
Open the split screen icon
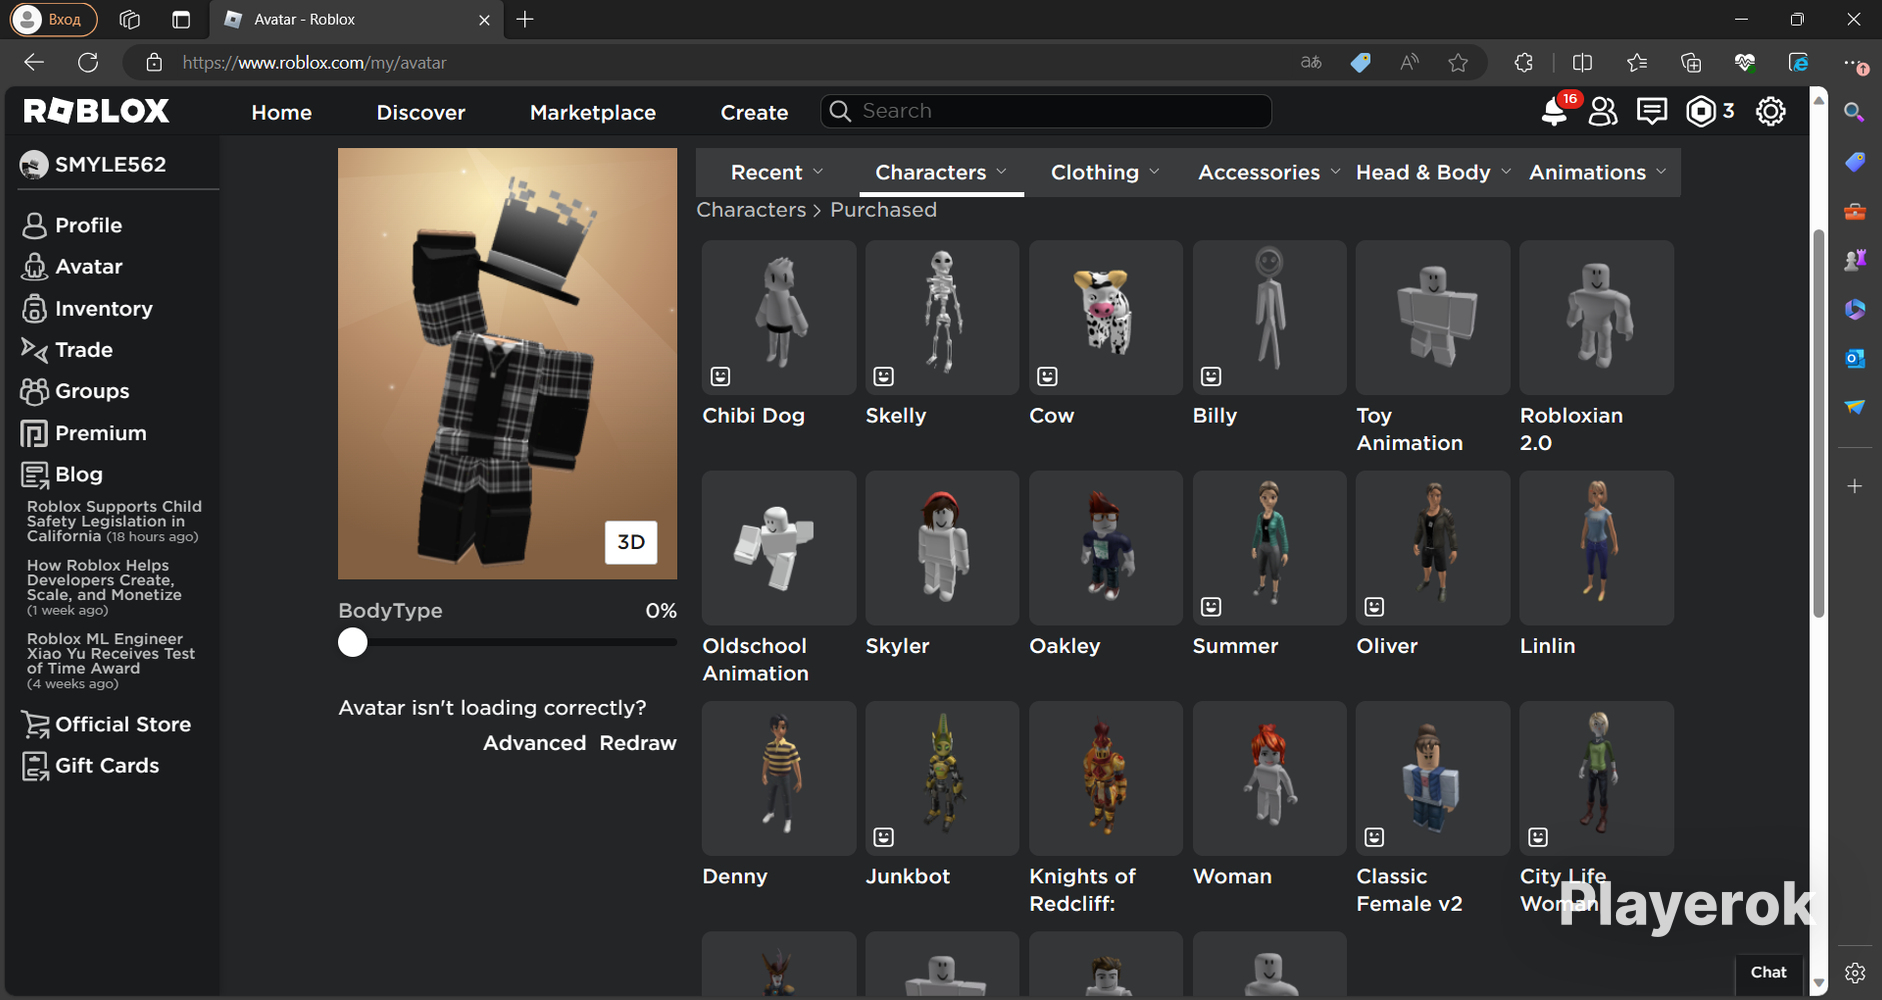(1582, 63)
